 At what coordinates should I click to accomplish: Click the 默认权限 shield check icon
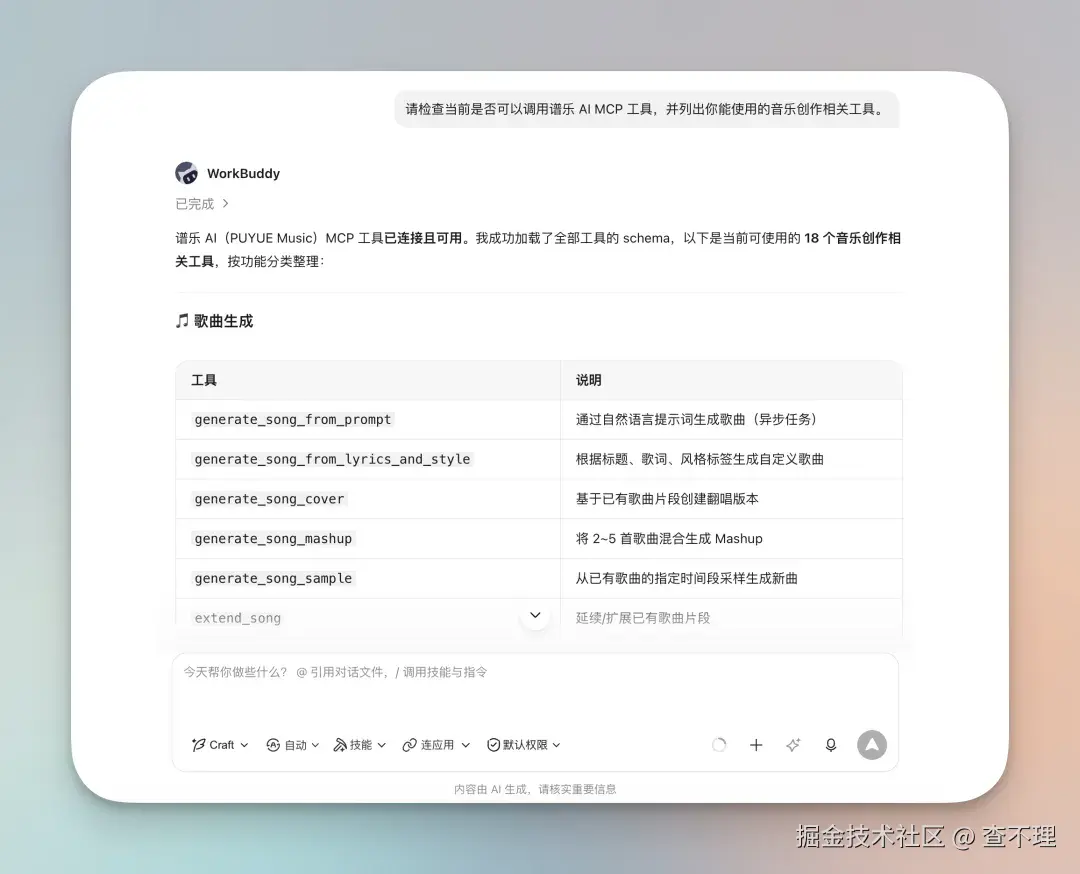click(493, 745)
